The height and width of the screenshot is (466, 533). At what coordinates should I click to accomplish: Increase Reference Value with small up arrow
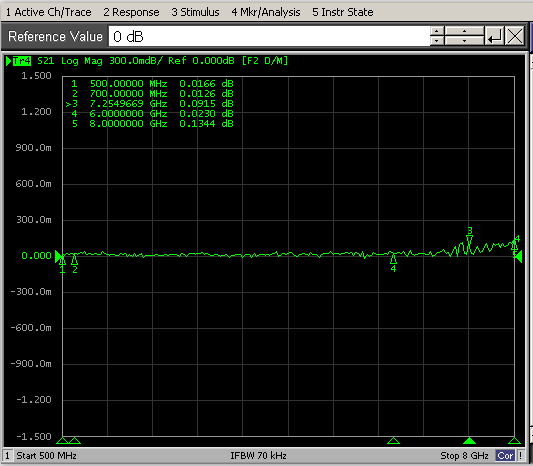tap(437, 31)
